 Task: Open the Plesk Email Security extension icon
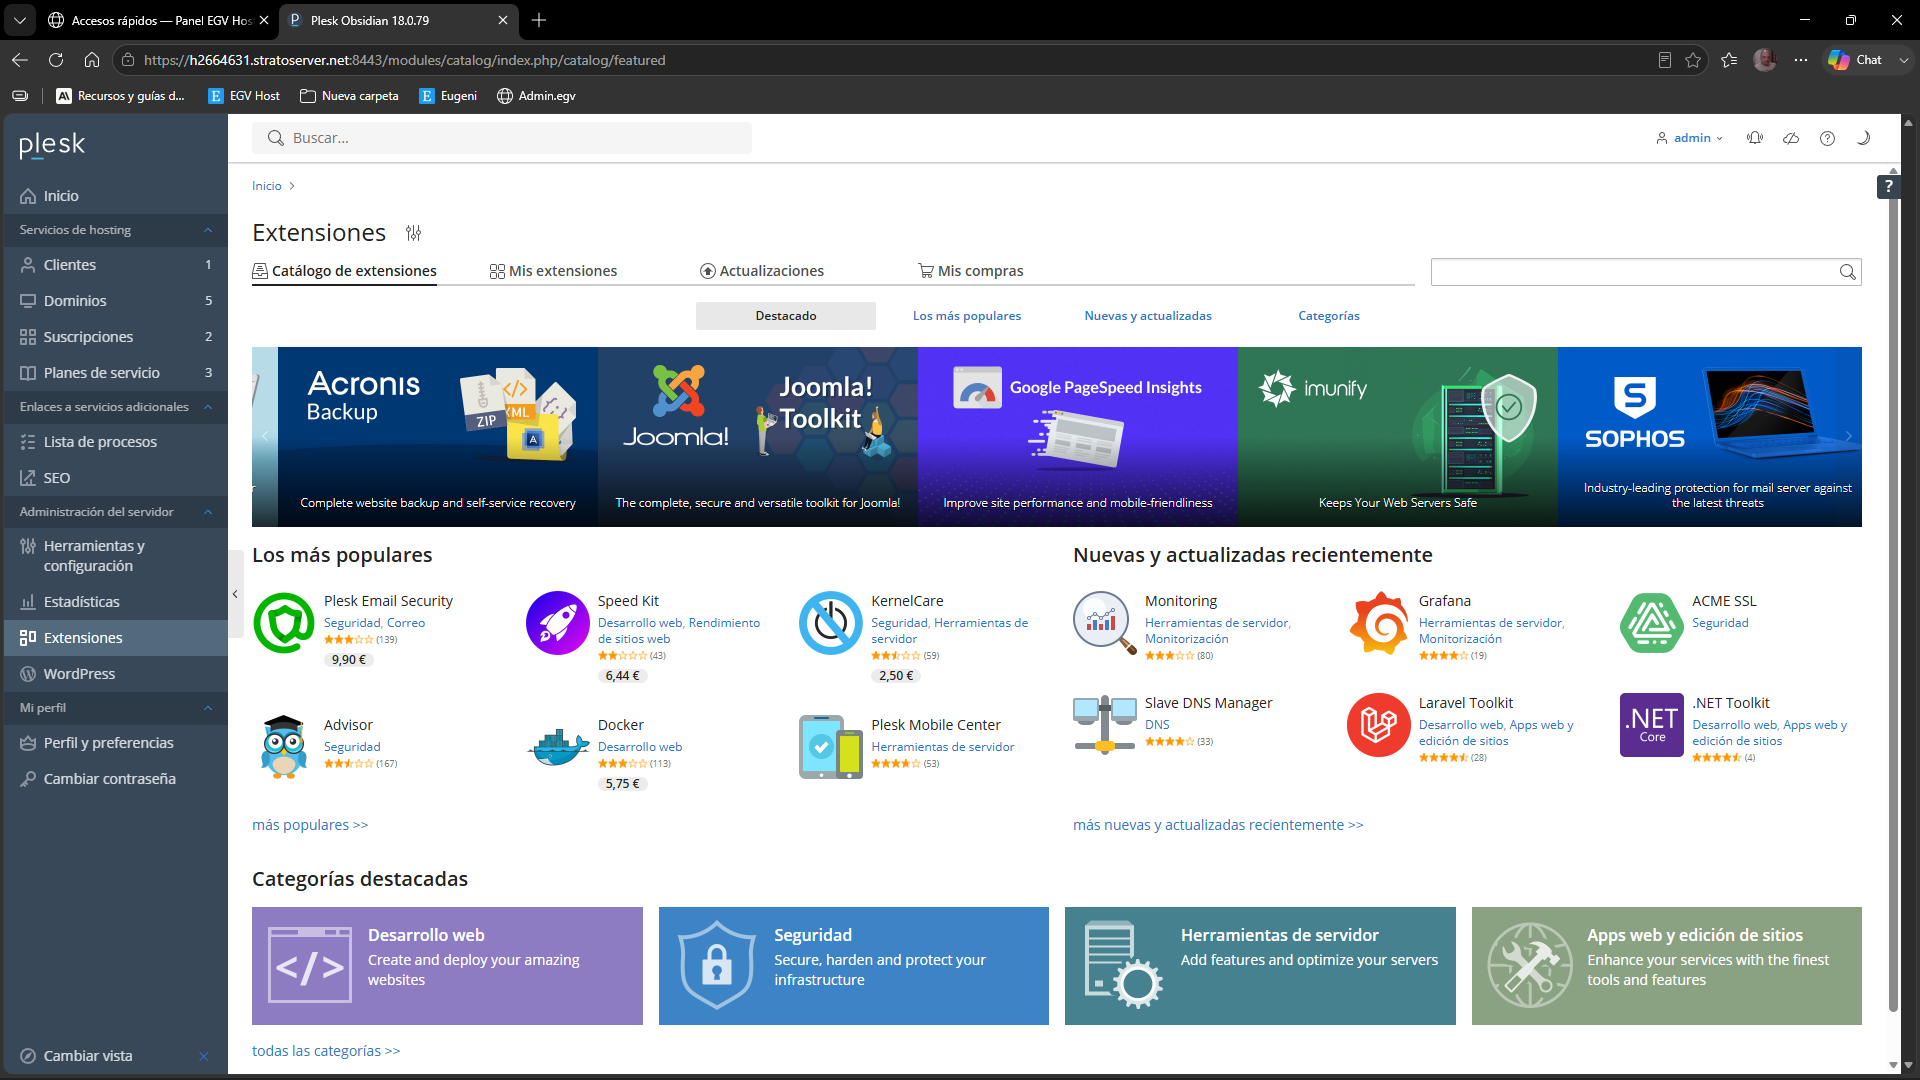pyautogui.click(x=284, y=622)
